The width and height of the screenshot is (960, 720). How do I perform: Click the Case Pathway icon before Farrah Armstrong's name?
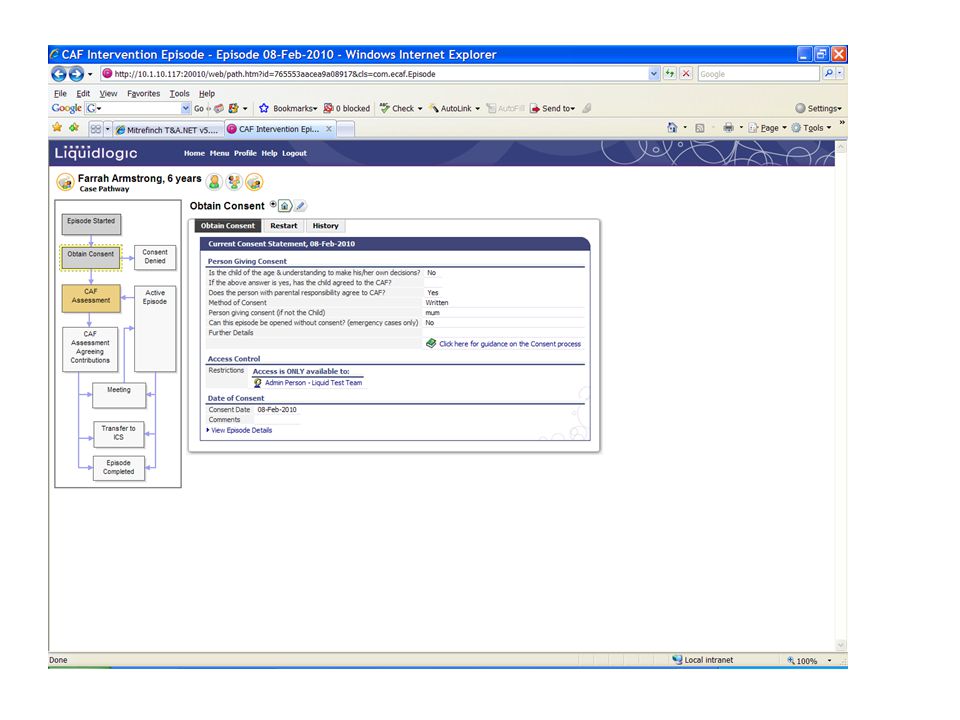coord(66,182)
